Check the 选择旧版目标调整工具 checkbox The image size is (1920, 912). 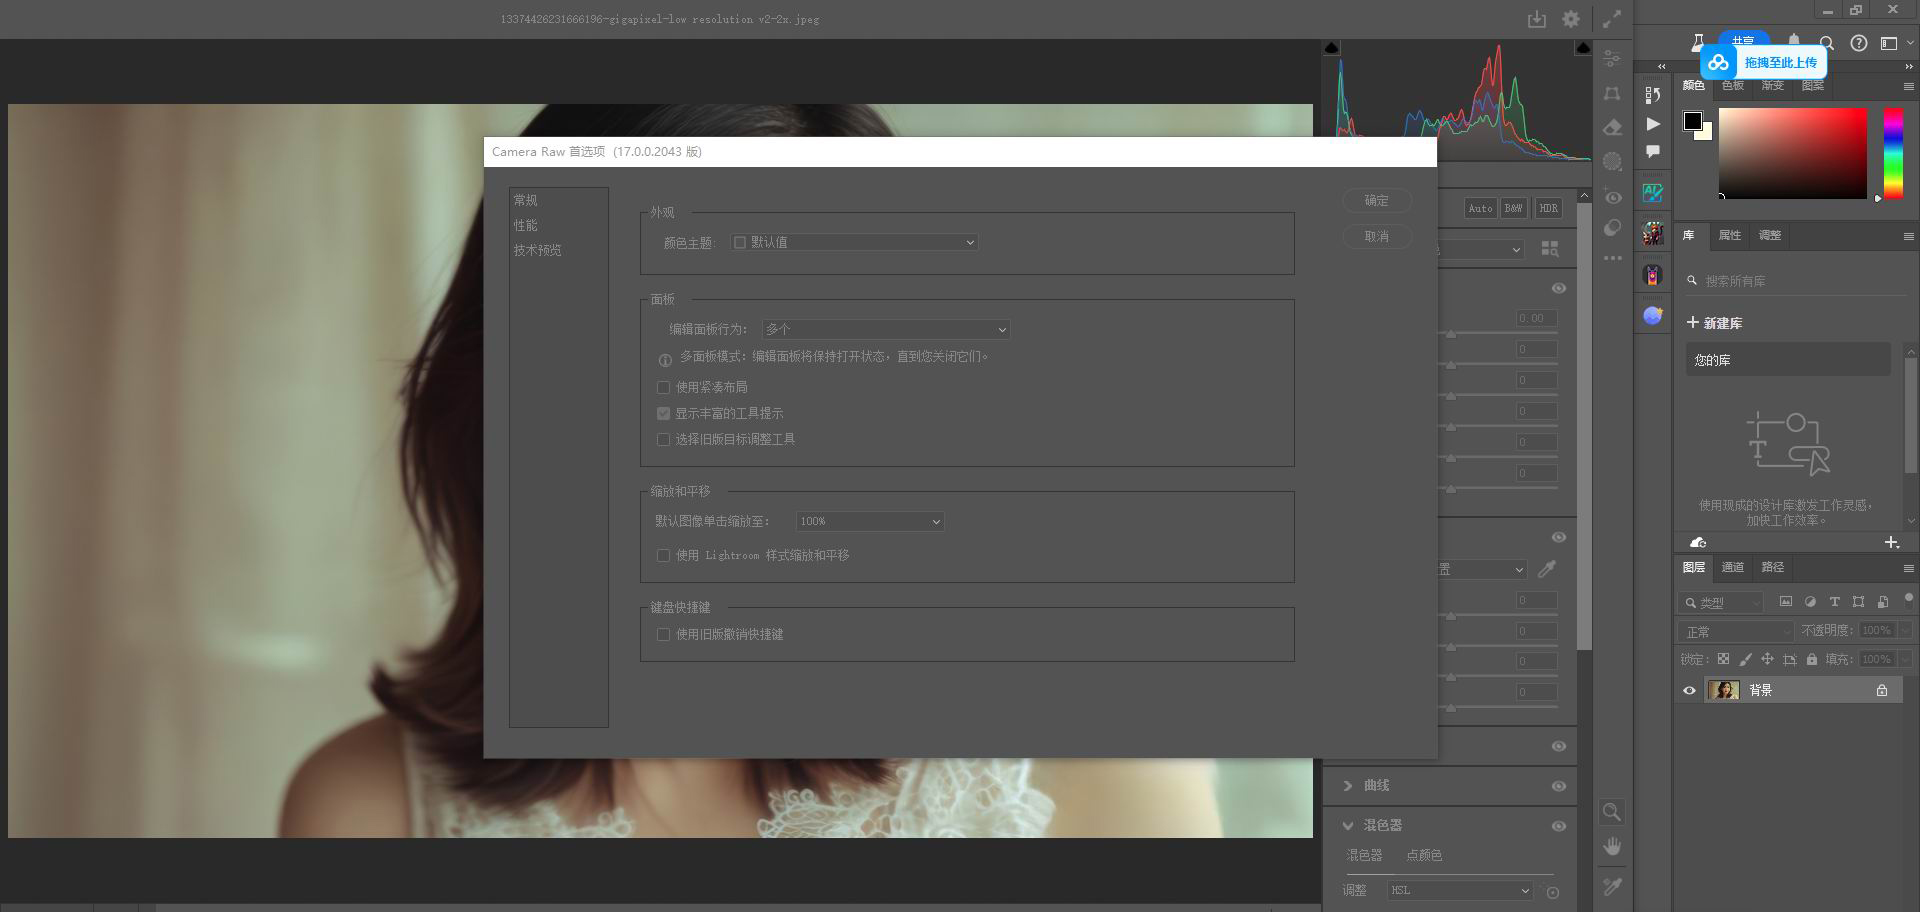click(x=663, y=439)
